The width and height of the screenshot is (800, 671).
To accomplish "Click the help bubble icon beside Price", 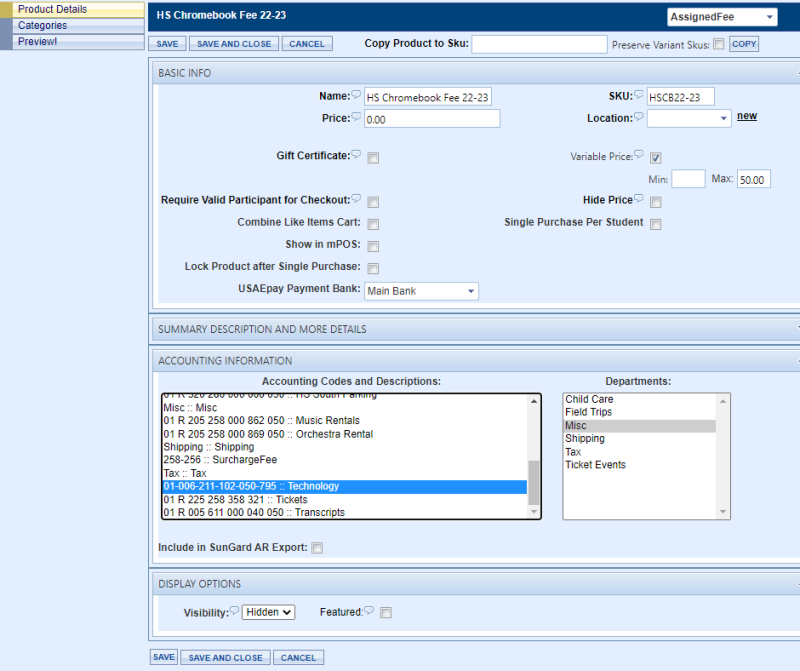I will click(x=356, y=116).
